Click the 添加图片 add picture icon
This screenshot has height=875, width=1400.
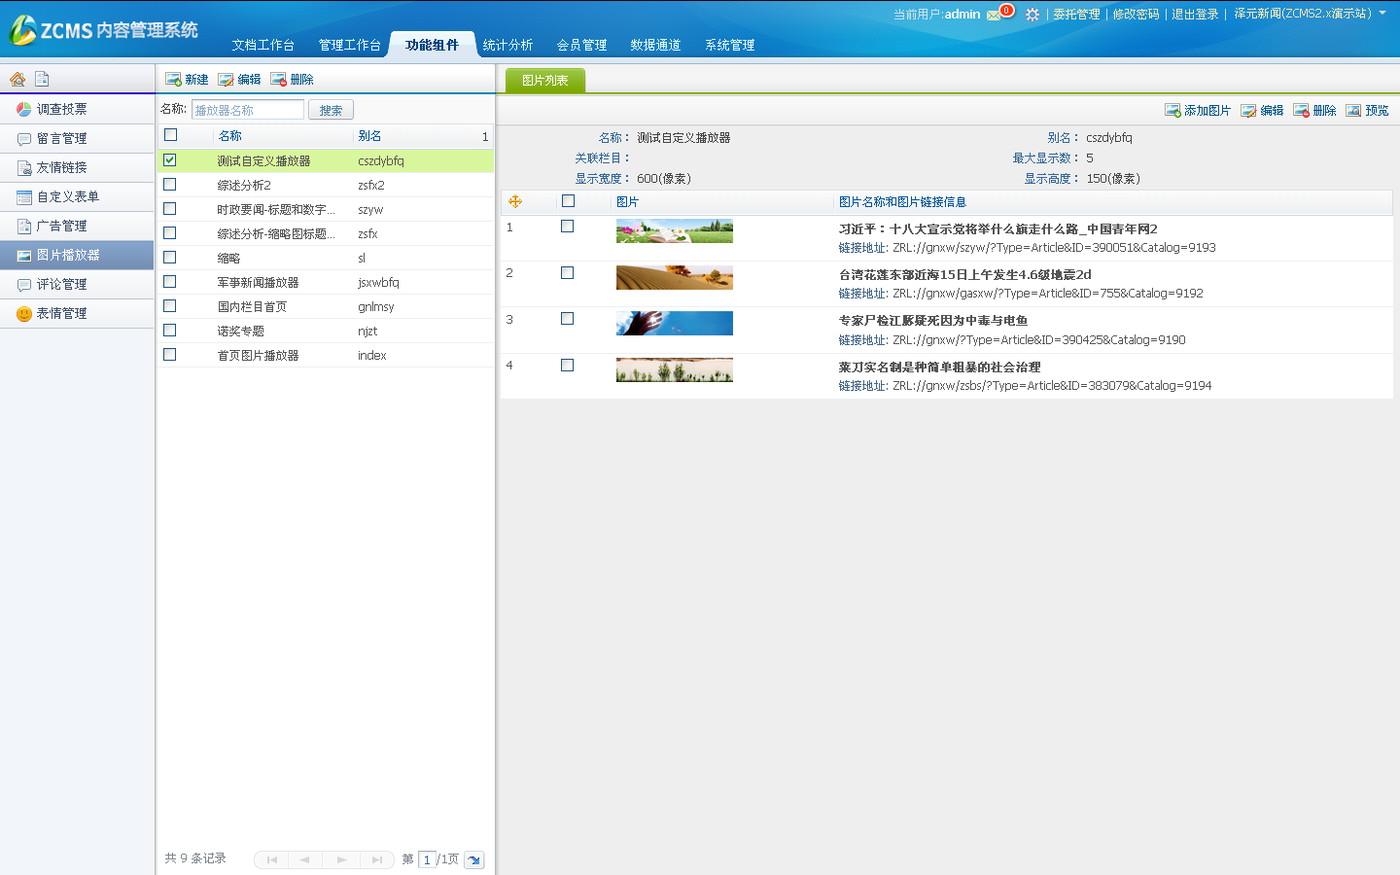coord(1172,110)
